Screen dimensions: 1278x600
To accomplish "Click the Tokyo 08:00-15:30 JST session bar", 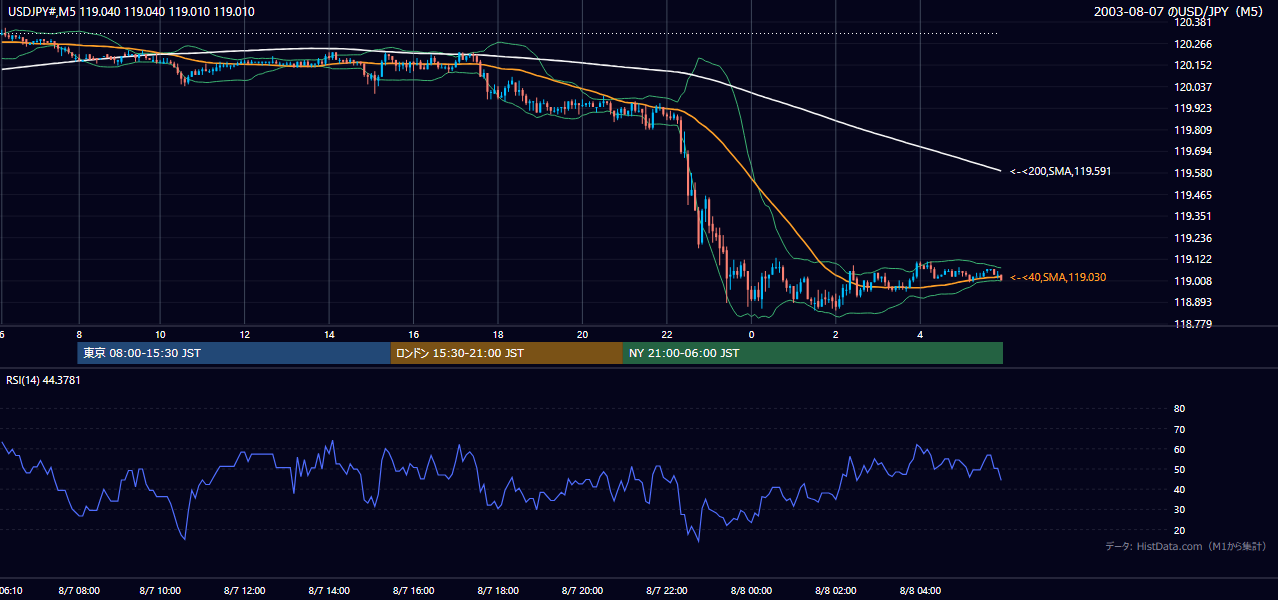I will [234, 353].
